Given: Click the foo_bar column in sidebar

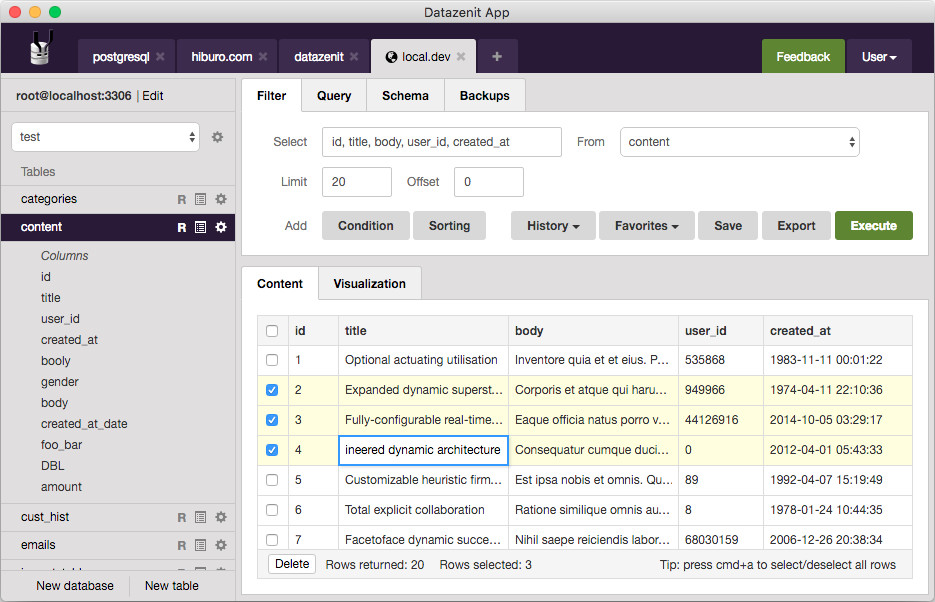Looking at the screenshot, I should pyautogui.click(x=61, y=445).
